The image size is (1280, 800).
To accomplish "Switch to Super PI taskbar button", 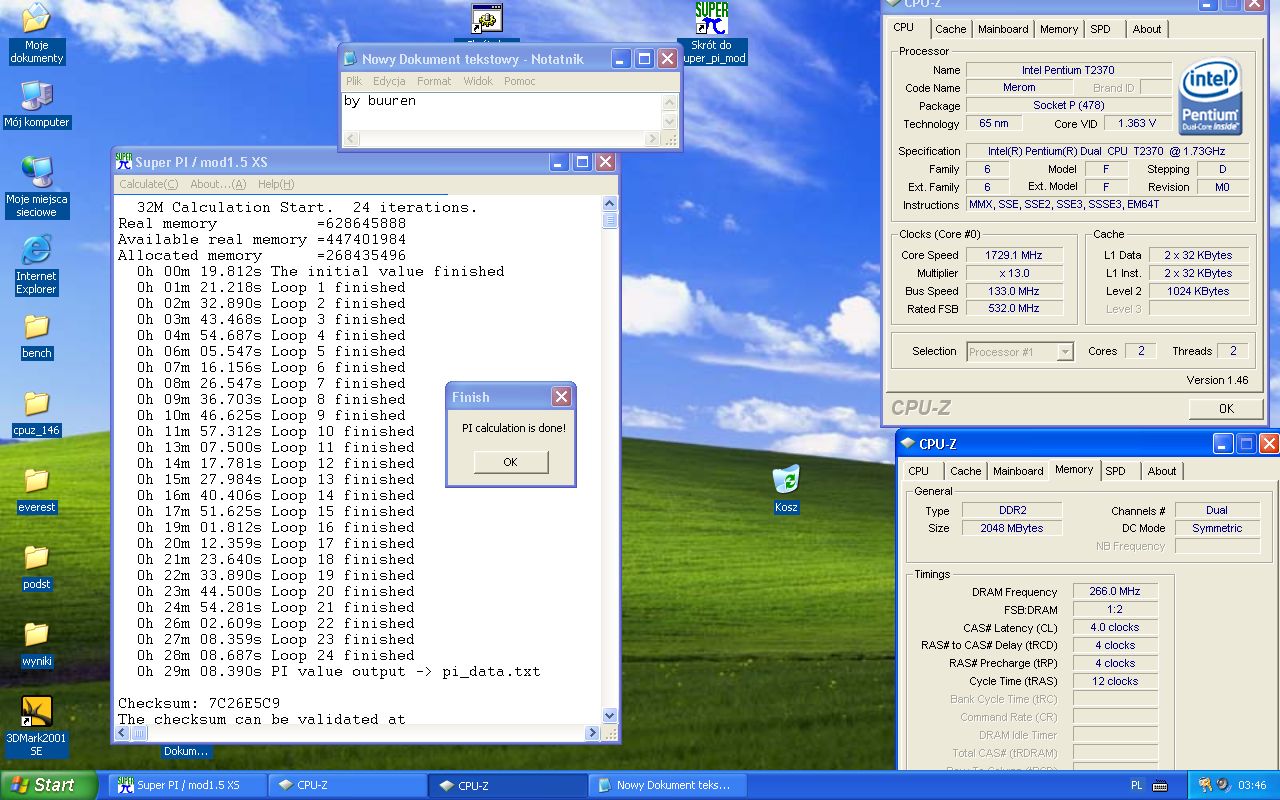I will click(x=187, y=785).
